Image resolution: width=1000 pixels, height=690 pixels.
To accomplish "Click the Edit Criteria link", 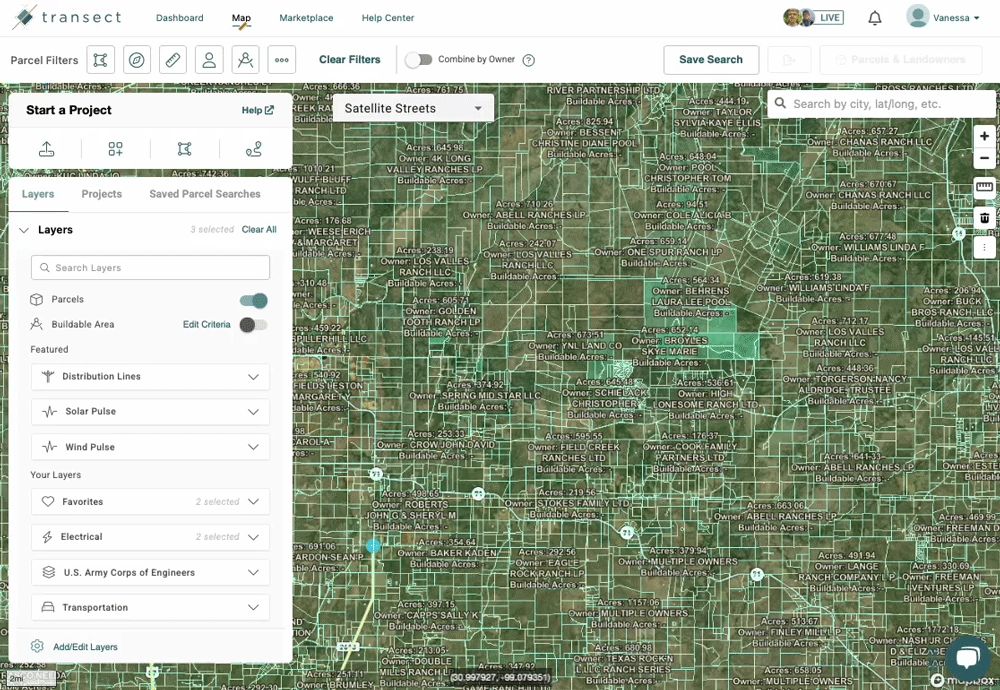I will [x=207, y=325].
